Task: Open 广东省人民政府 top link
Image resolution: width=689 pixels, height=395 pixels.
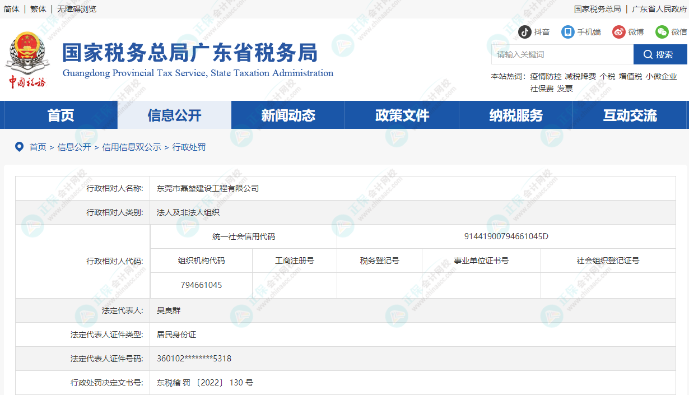Action: [659, 9]
